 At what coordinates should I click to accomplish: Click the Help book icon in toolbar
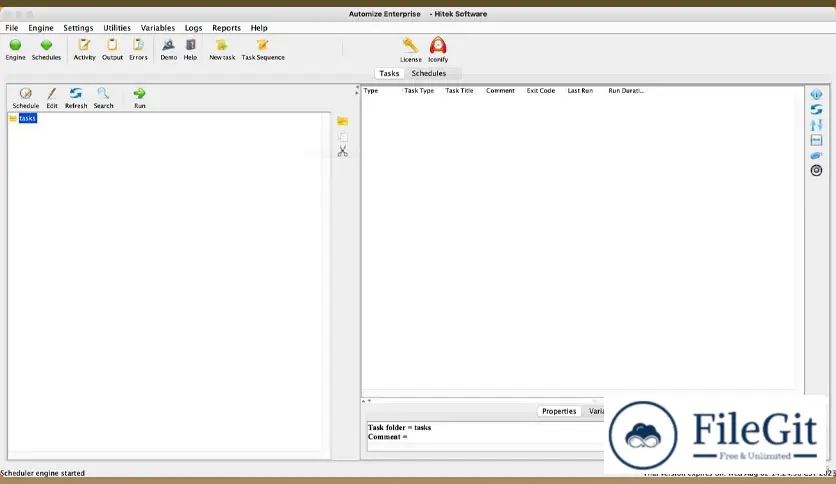(190, 45)
